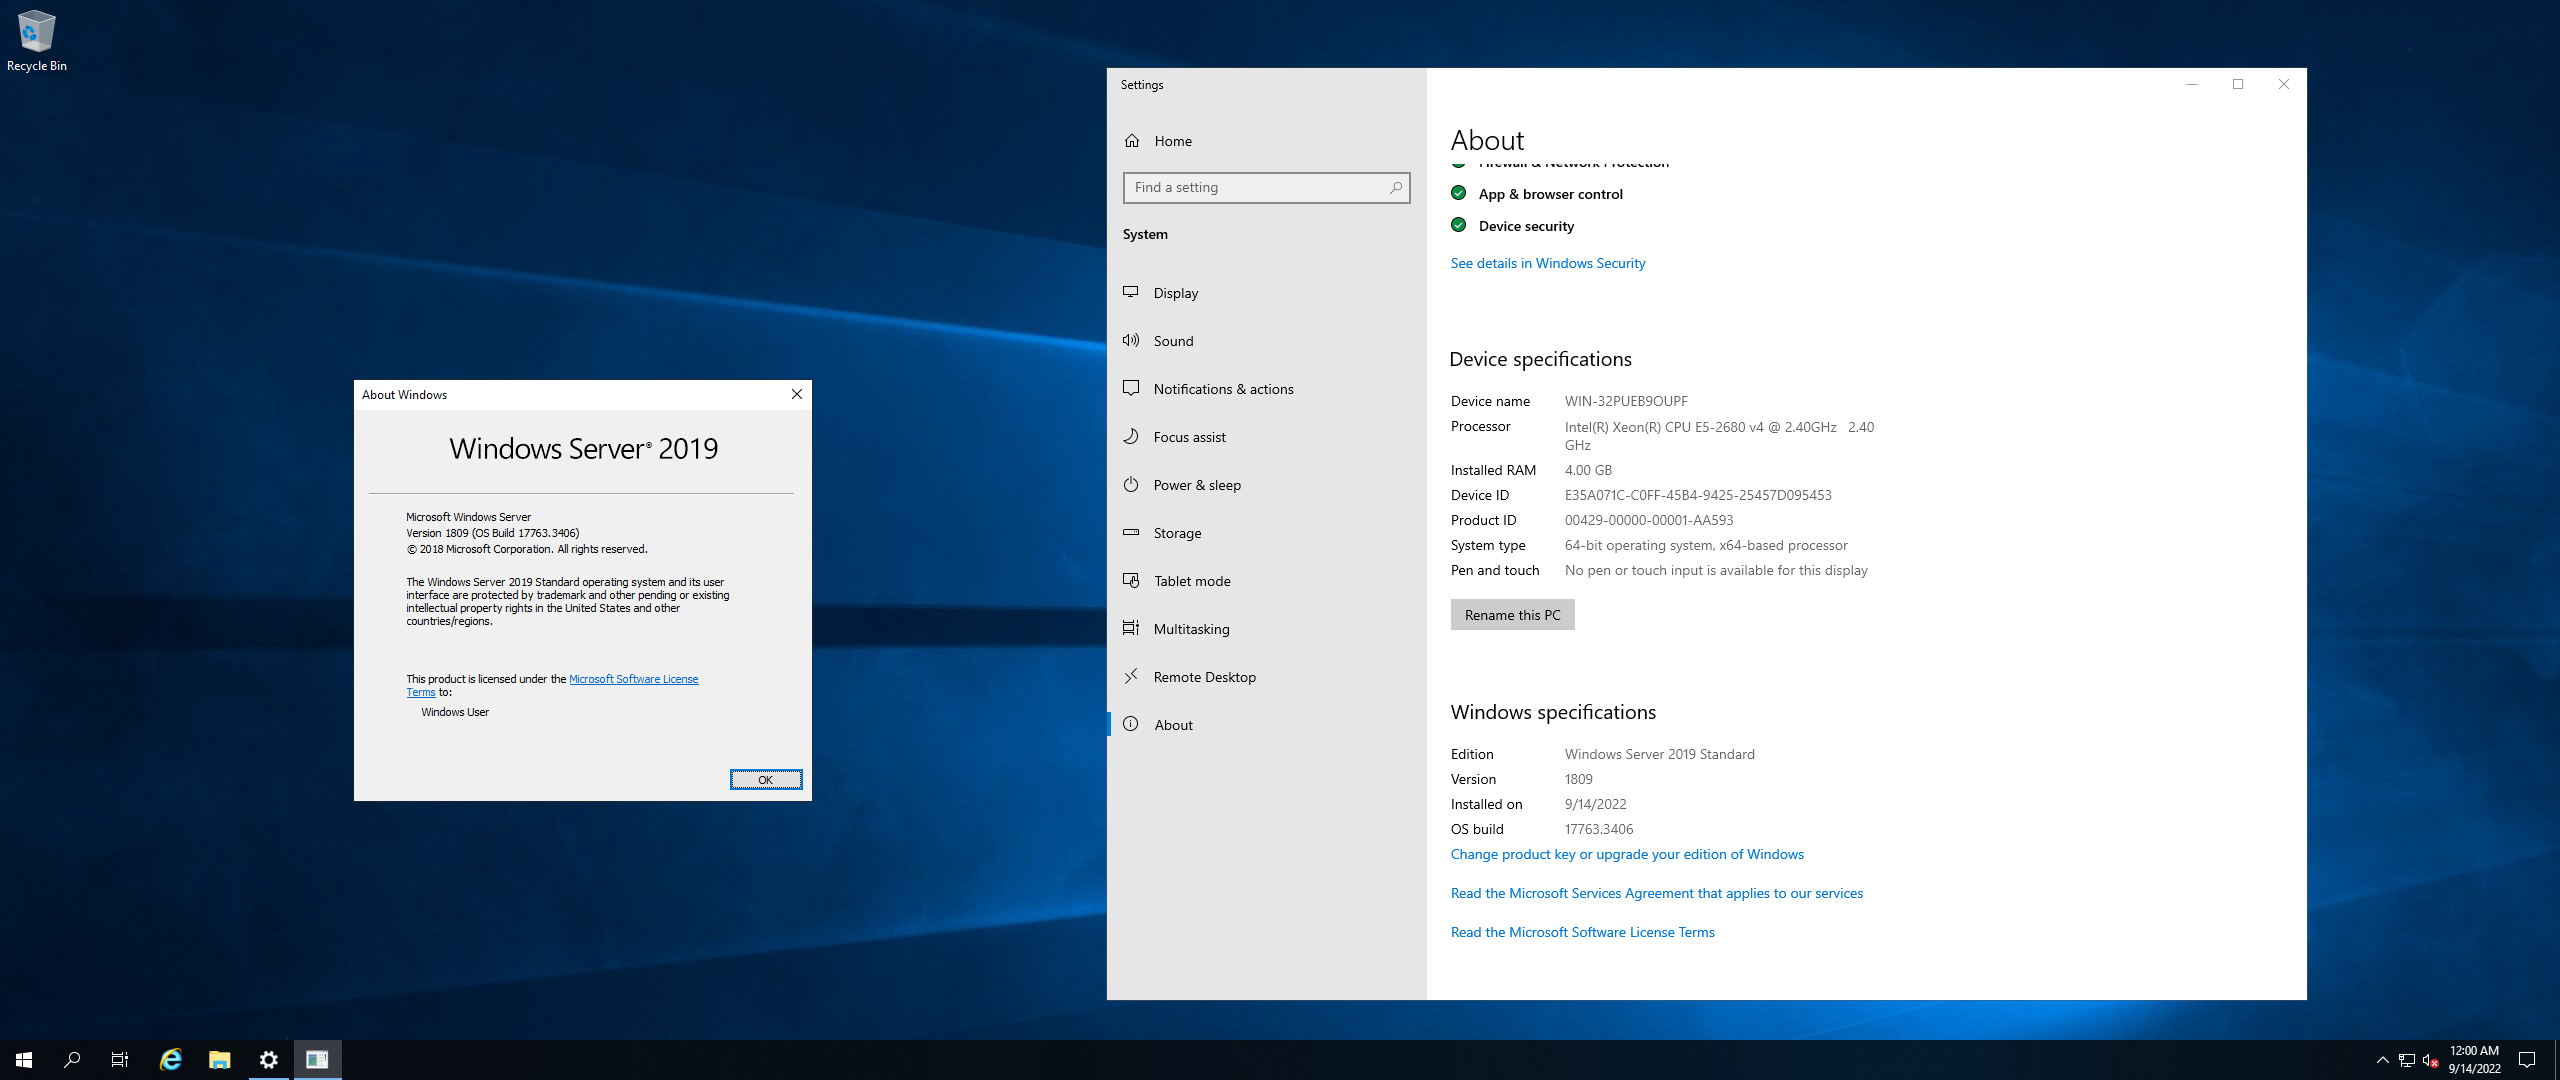Click Windows User licensee text in dialog
The width and height of the screenshot is (2560, 1080).
tap(455, 712)
